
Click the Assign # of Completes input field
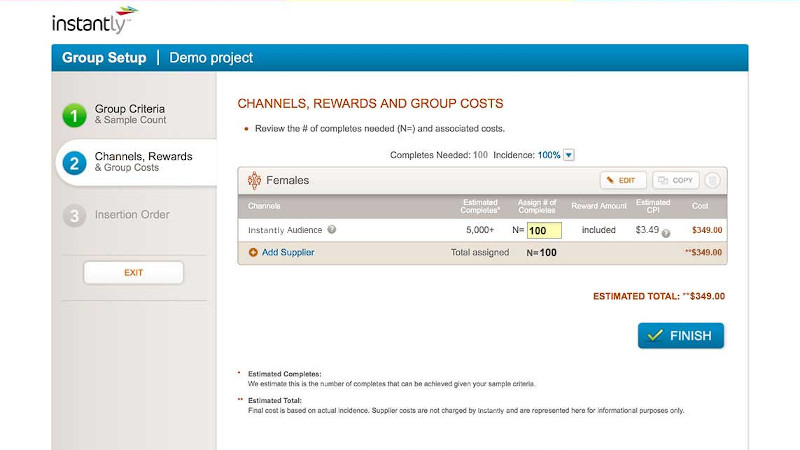(x=545, y=231)
